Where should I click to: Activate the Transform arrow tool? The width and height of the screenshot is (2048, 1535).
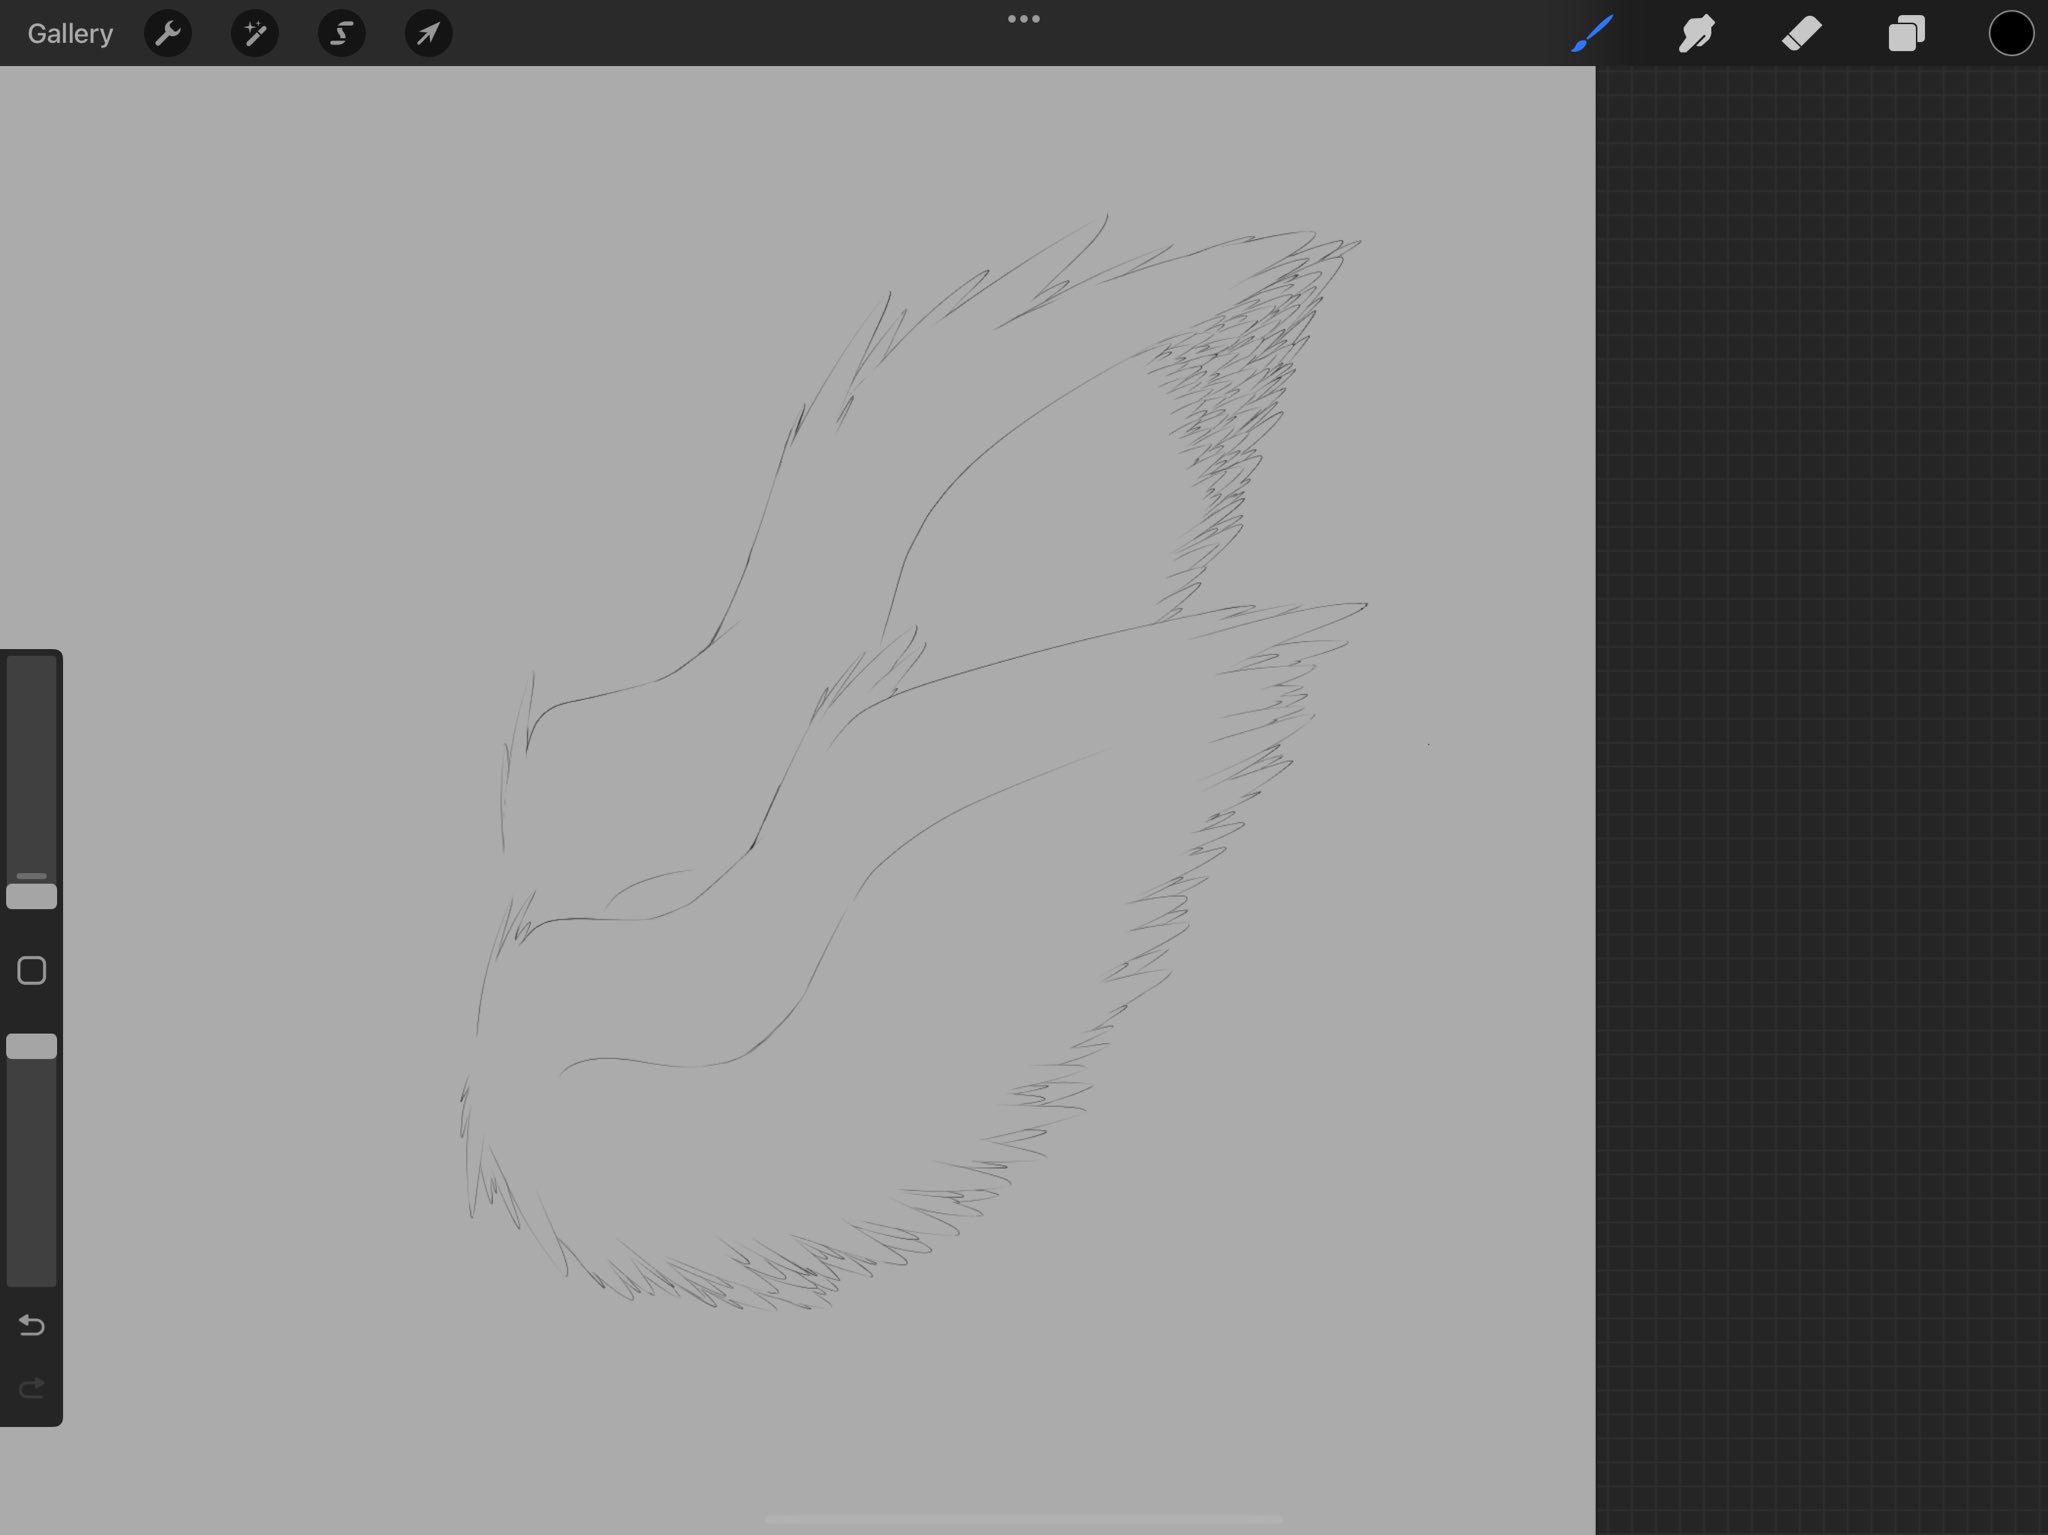pyautogui.click(x=428, y=34)
